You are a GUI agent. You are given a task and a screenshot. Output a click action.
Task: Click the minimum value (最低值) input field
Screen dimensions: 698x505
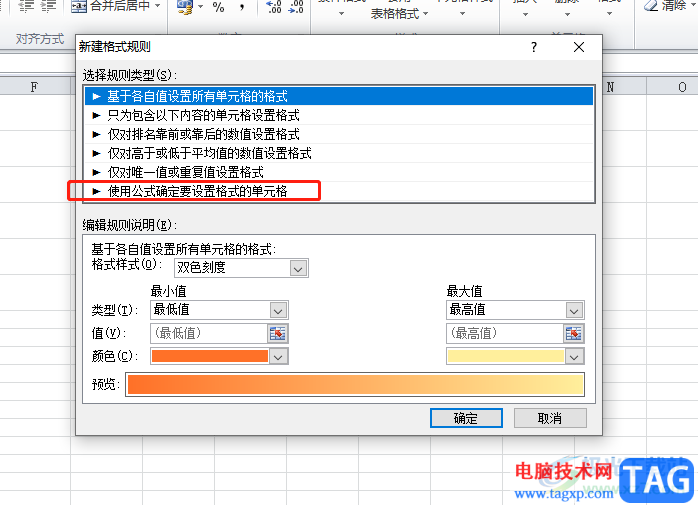pyautogui.click(x=209, y=333)
